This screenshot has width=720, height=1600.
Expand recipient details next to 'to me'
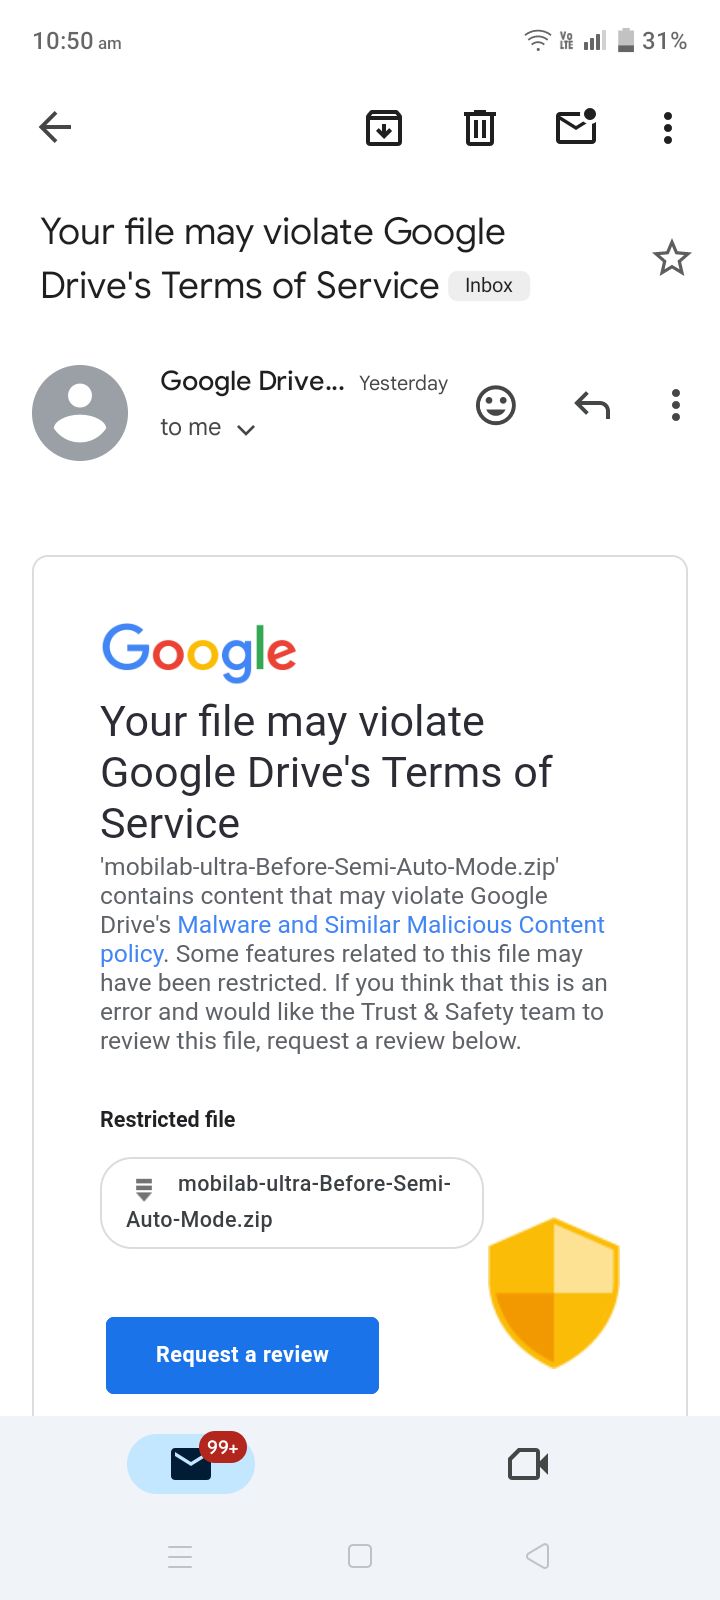pos(246,430)
